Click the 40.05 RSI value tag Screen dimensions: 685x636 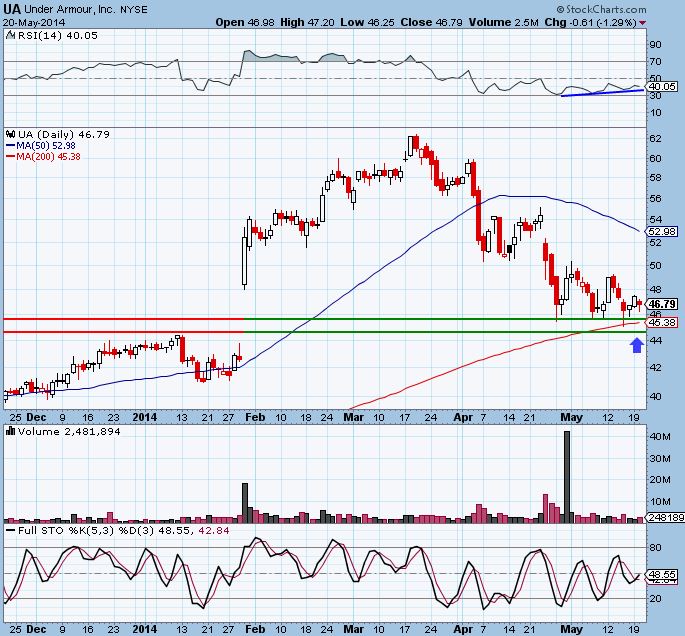point(663,86)
